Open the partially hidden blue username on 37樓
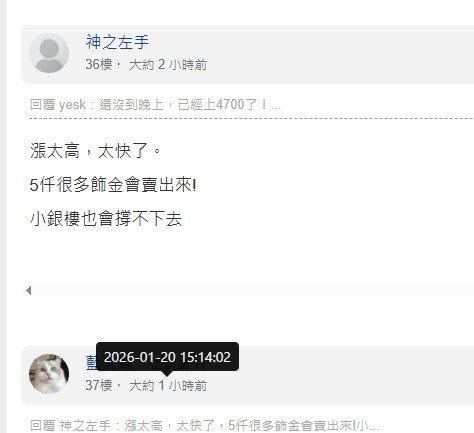This screenshot has height=433, width=474. pyautogui.click(x=91, y=363)
